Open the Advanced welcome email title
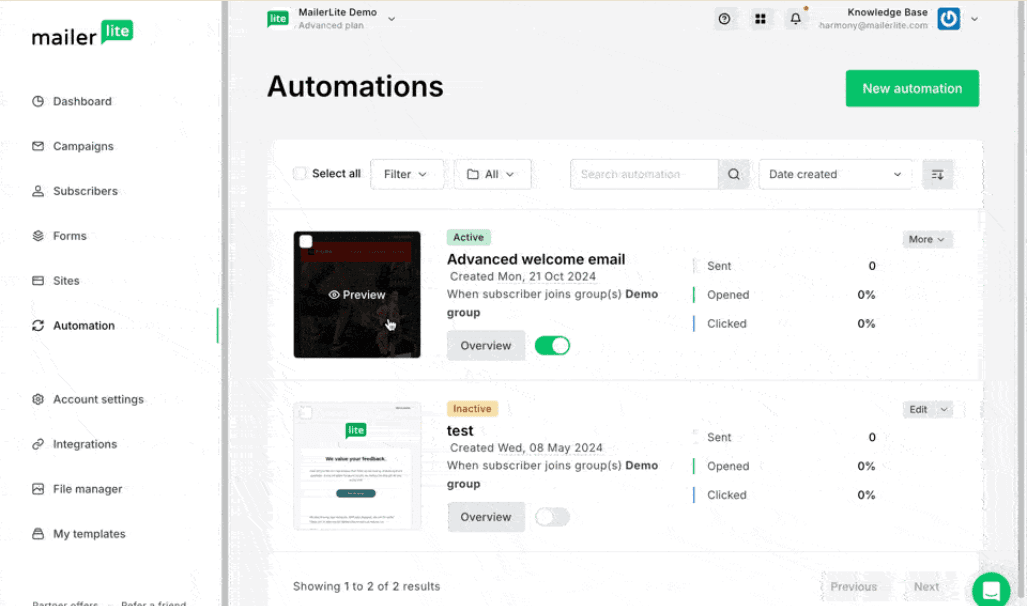 [536, 259]
